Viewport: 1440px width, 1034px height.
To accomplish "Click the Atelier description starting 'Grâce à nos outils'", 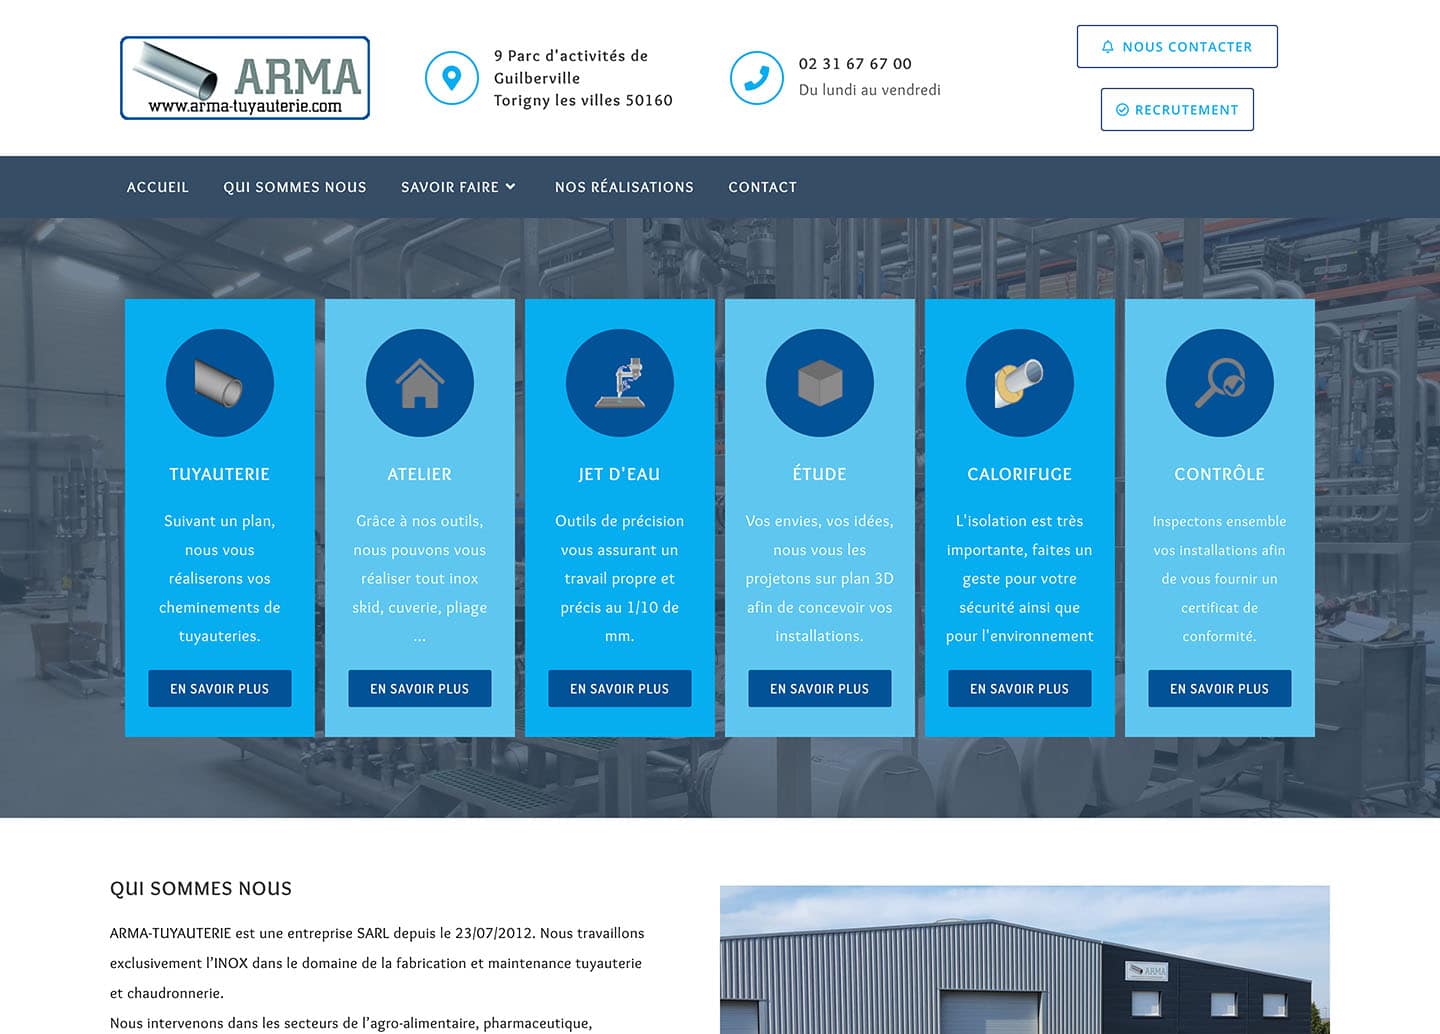I will [420, 578].
